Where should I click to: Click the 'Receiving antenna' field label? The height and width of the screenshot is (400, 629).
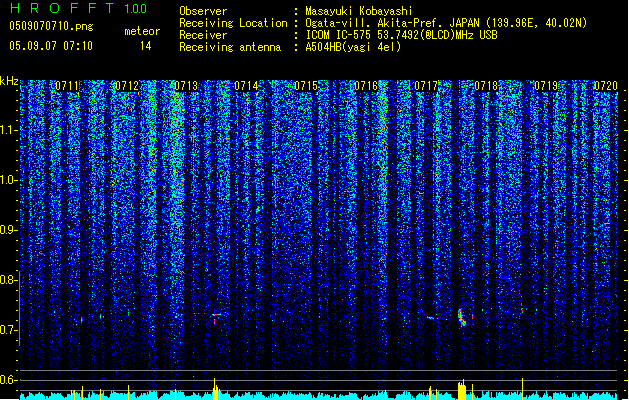[x=230, y=47]
